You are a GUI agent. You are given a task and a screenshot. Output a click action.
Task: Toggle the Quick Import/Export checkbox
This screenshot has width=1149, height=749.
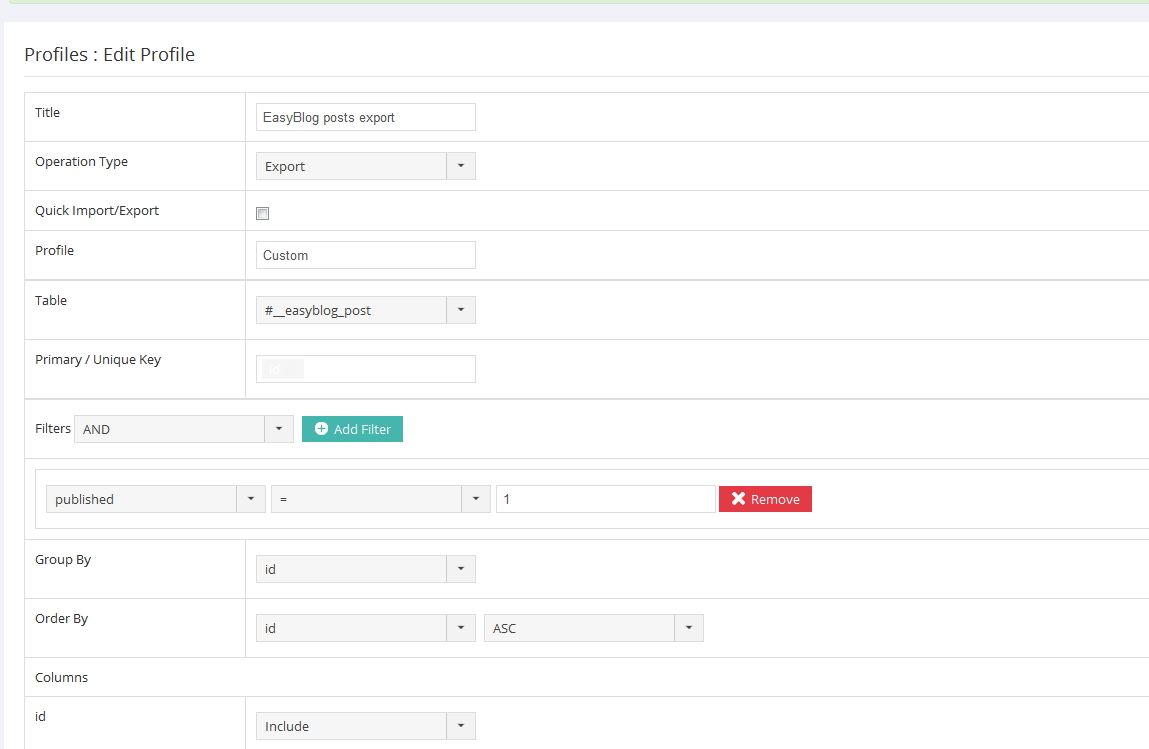tap(263, 213)
